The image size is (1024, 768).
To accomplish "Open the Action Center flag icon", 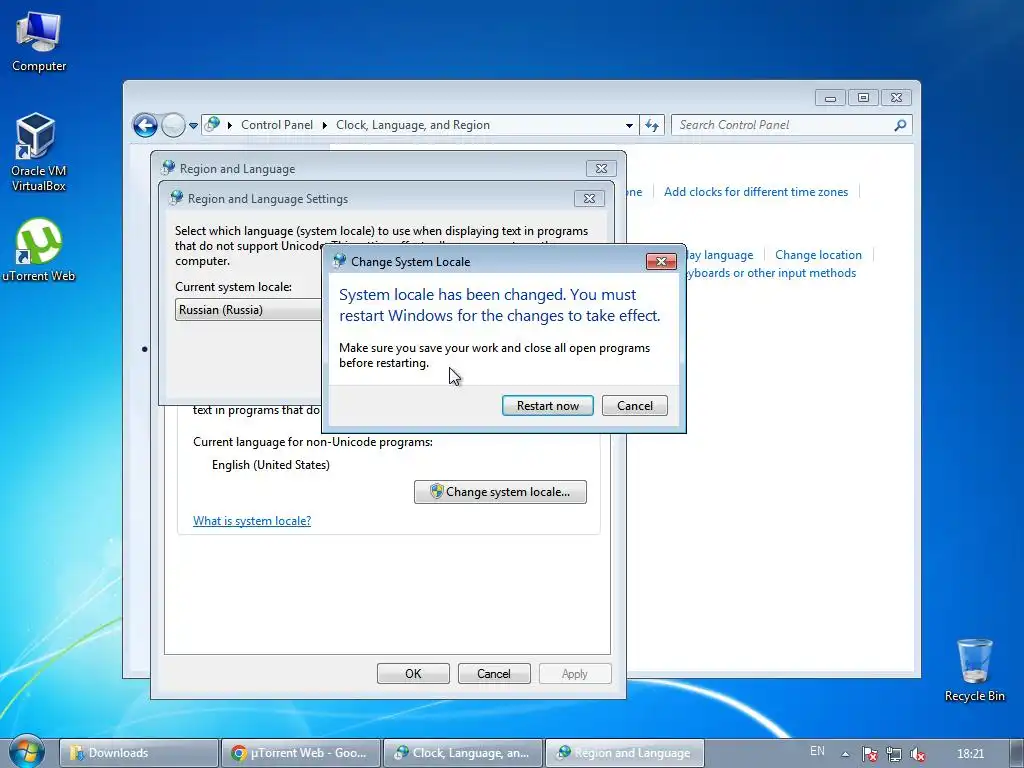I will coord(869,754).
